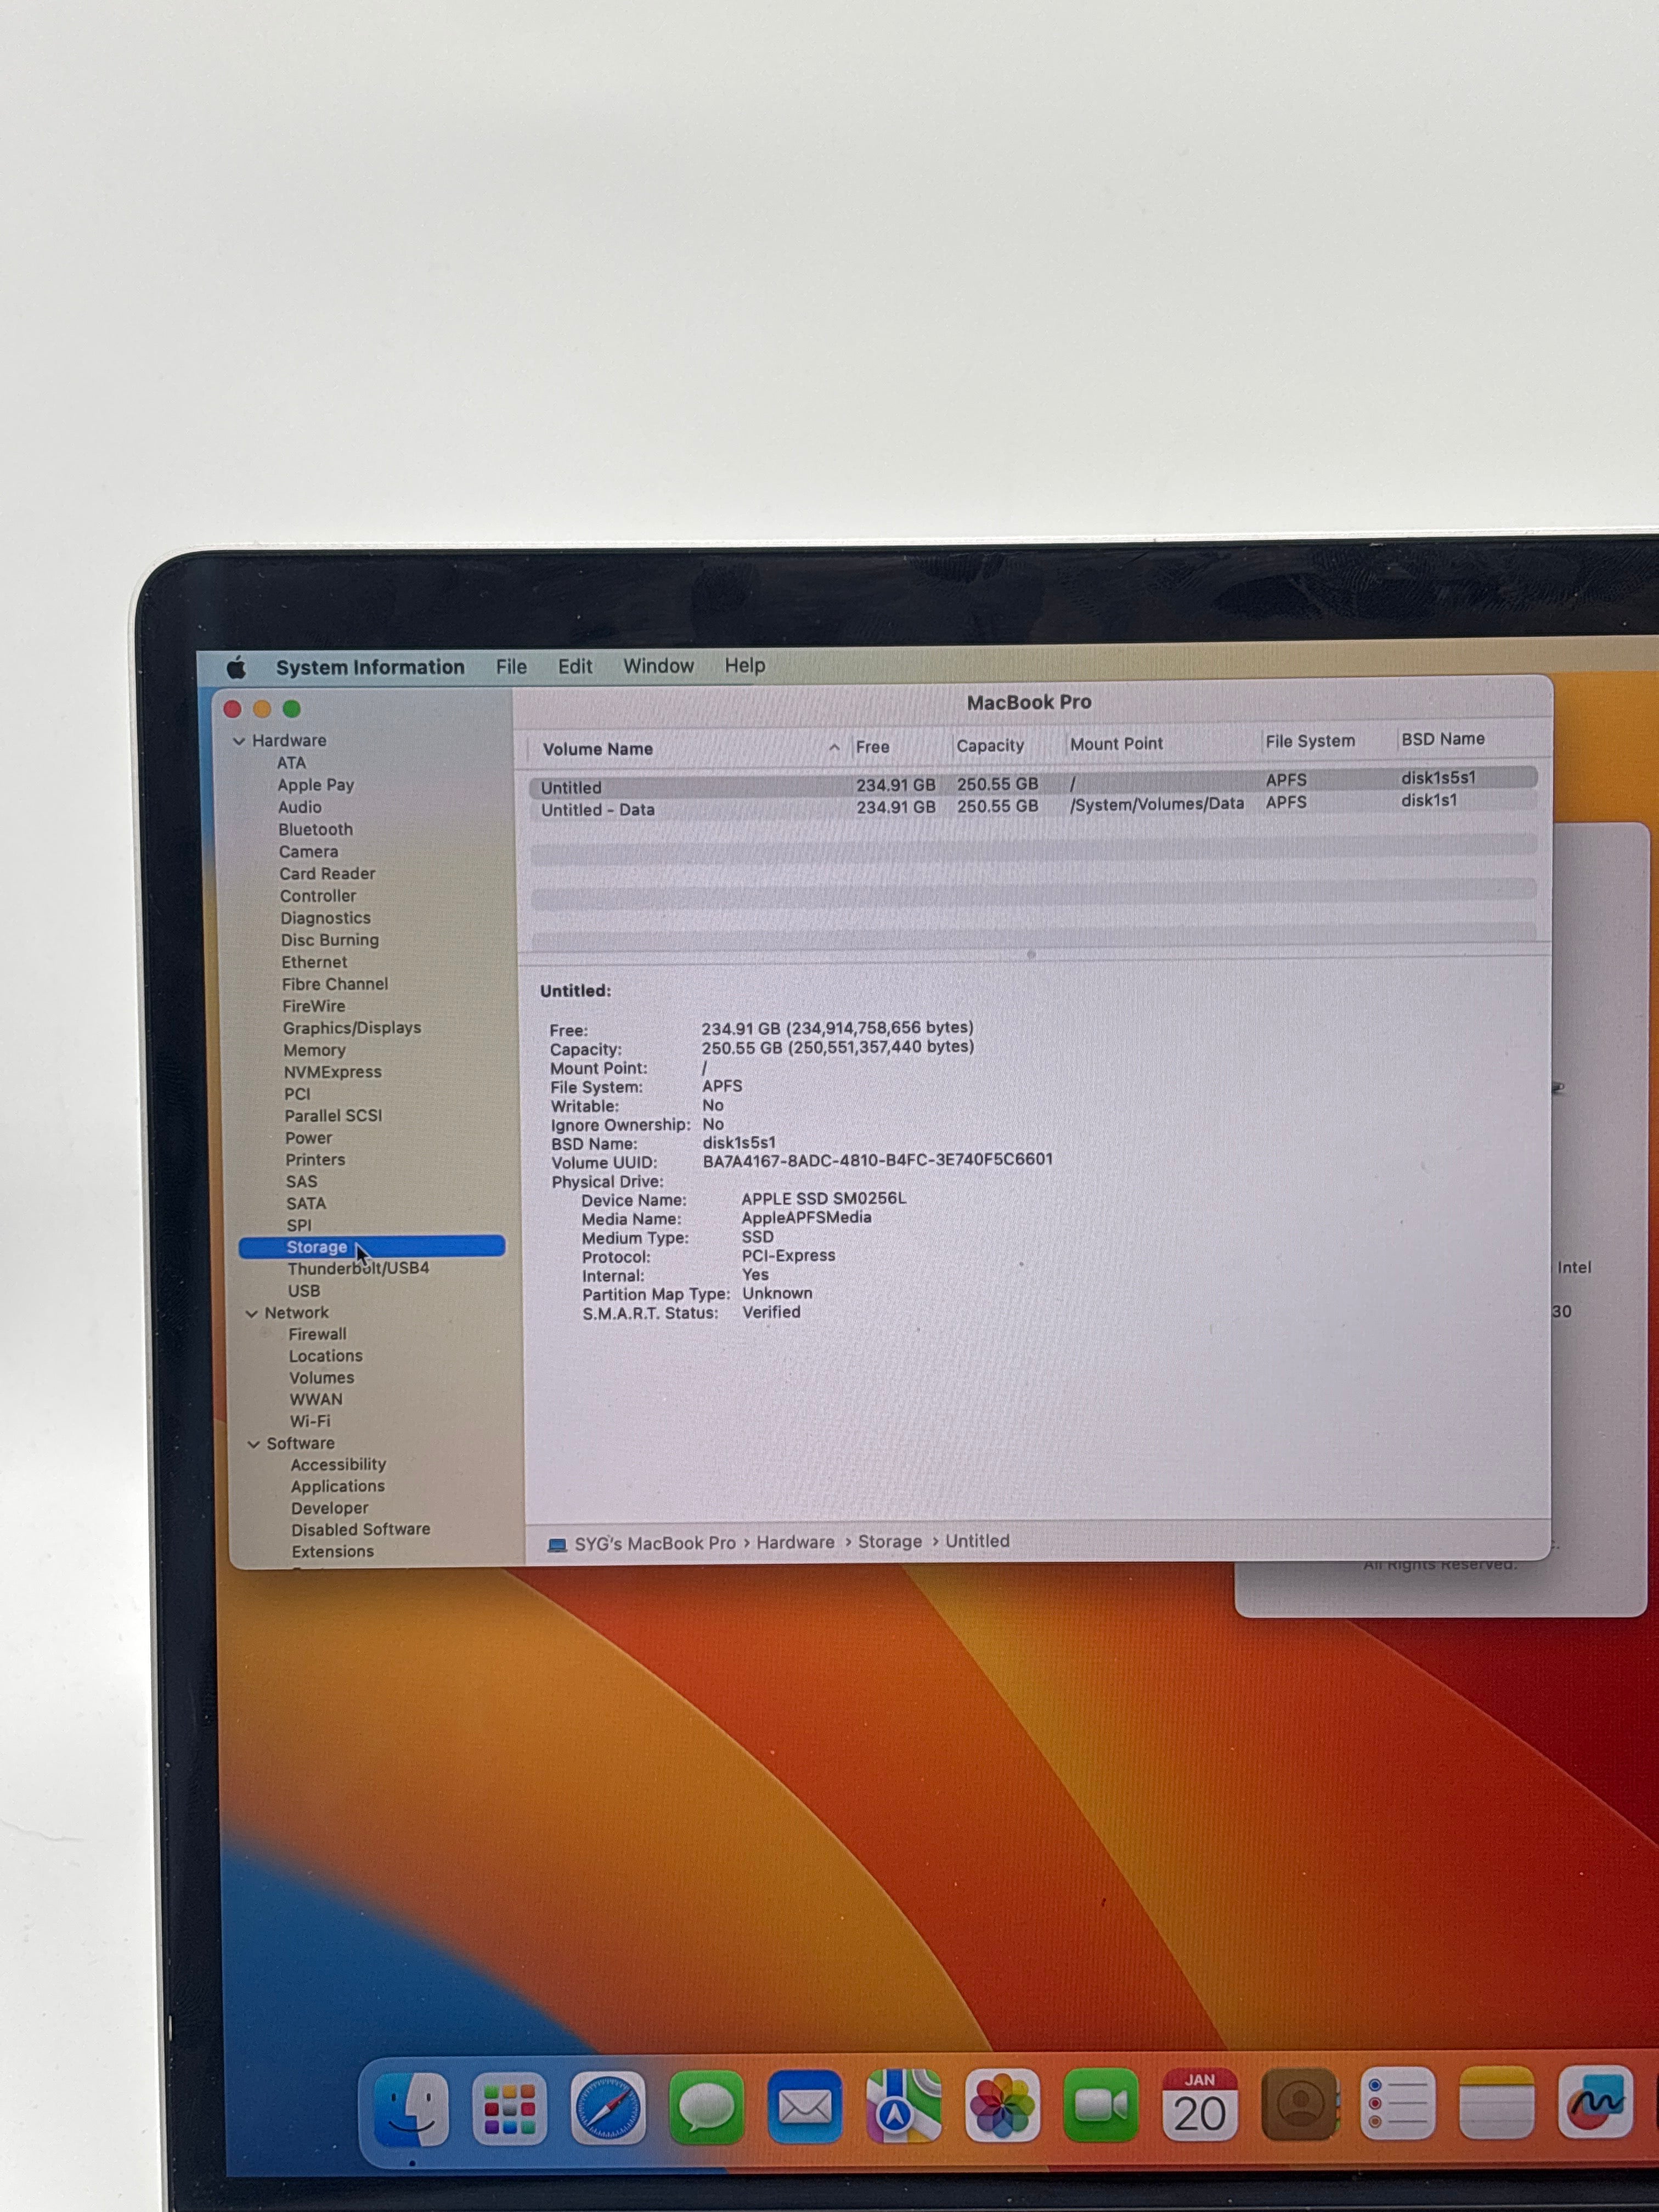The image size is (1659, 2212).
Task: Collapse the Software section
Action: [253, 1444]
